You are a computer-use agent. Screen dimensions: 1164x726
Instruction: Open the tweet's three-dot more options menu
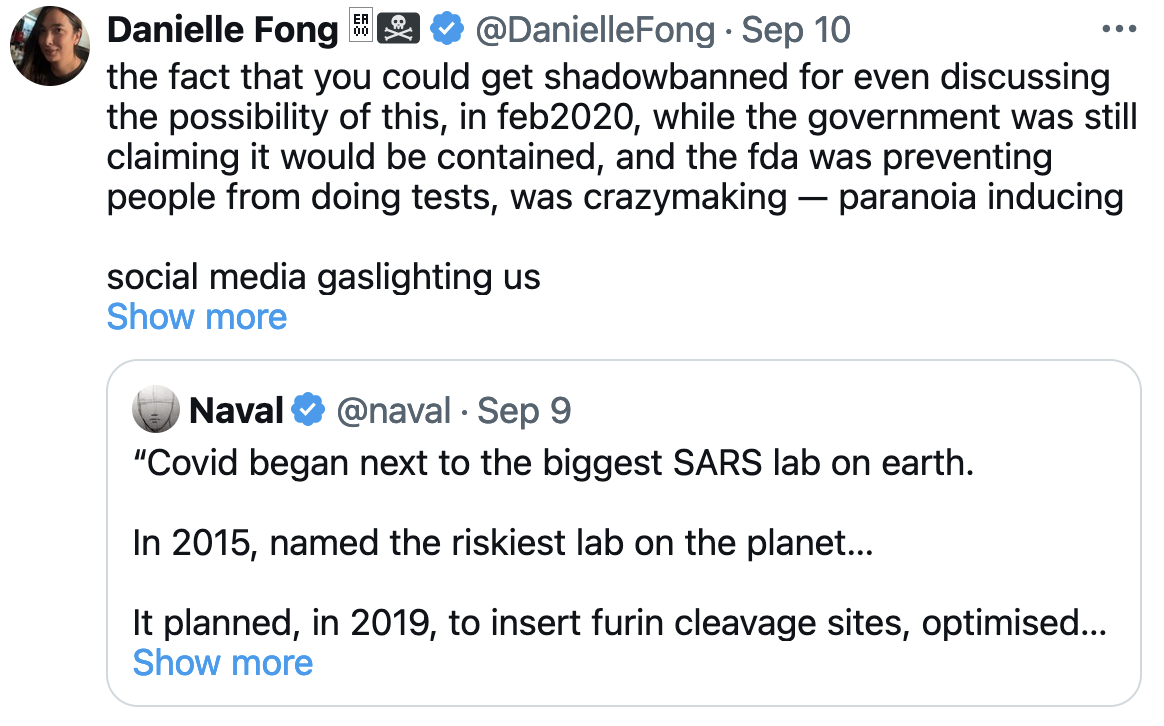(x=1119, y=29)
